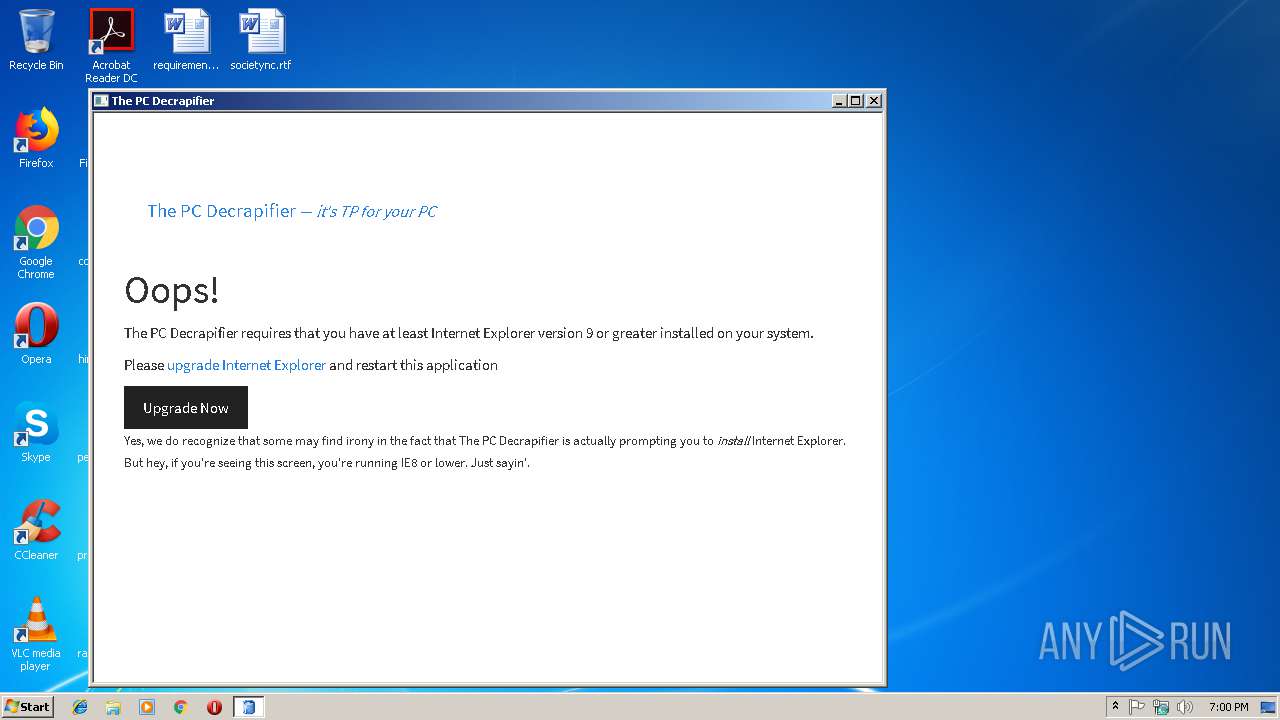Click the 7:00 PM taskbar clock

(x=1228, y=707)
